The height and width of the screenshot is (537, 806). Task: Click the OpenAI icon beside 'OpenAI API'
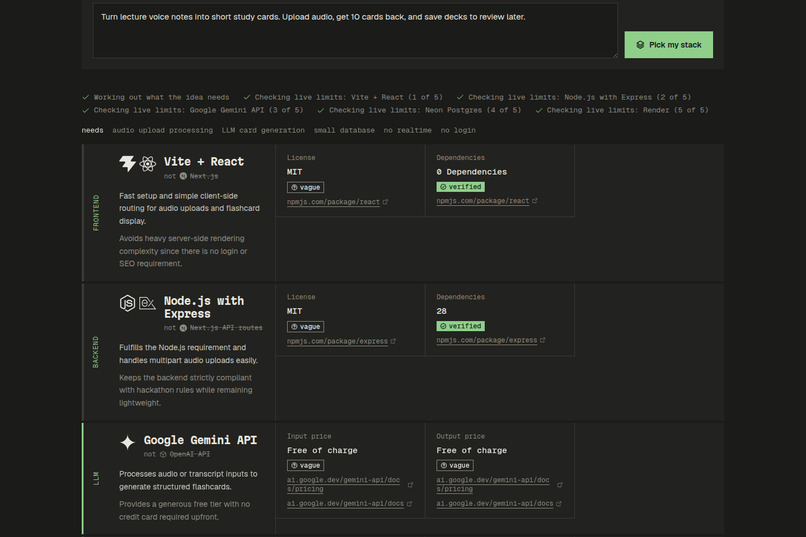pos(163,454)
